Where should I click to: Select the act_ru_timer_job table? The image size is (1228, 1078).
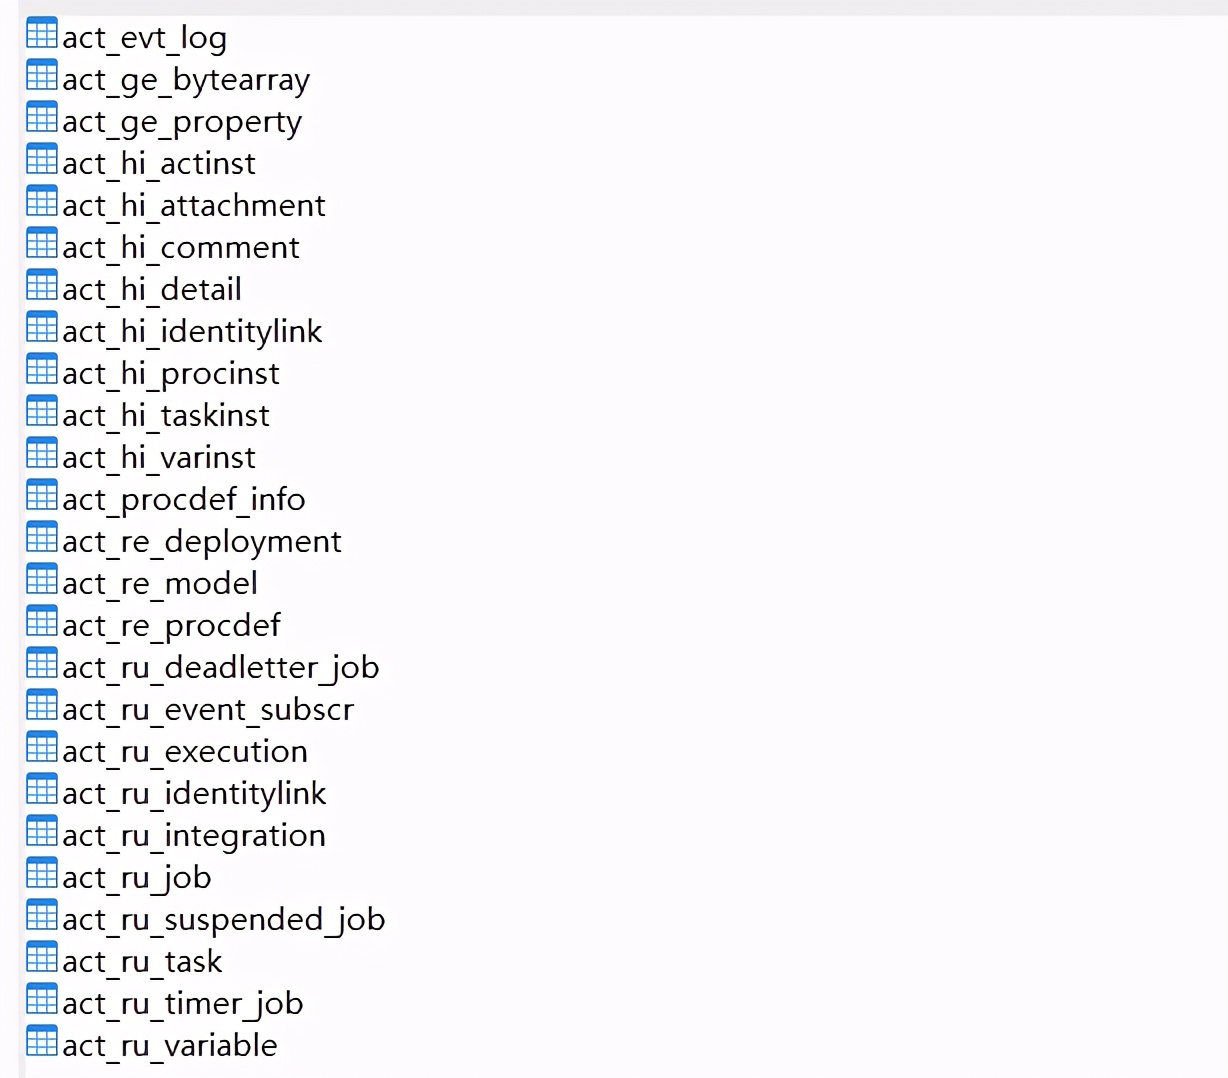click(182, 1004)
